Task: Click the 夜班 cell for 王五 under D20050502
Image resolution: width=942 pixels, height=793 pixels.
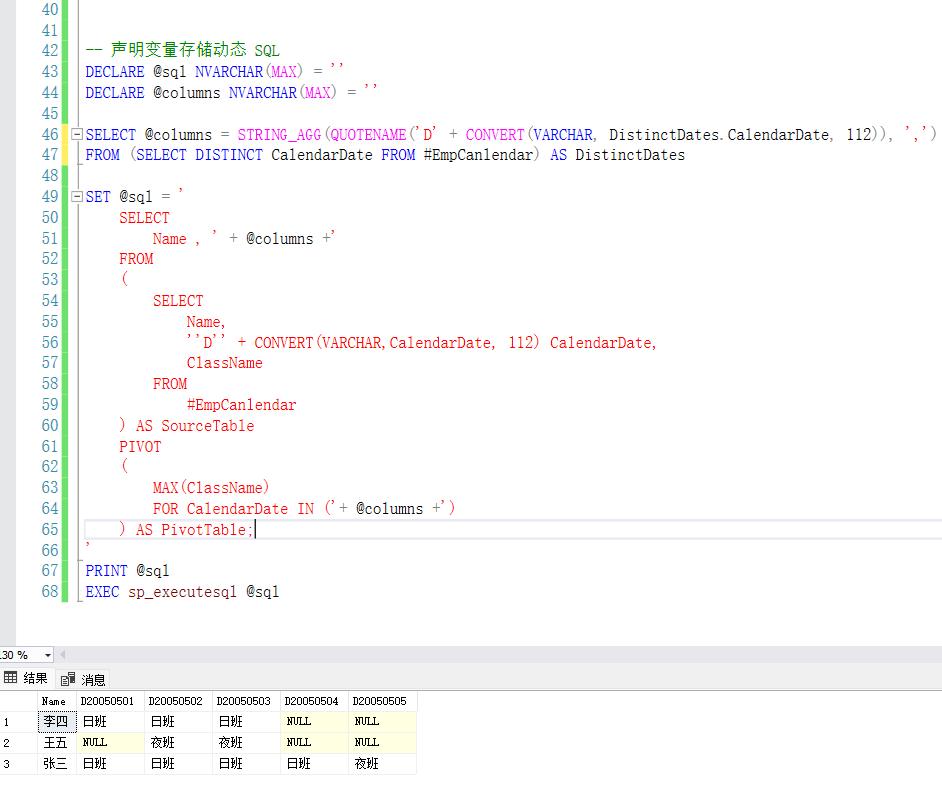Action: coord(178,743)
